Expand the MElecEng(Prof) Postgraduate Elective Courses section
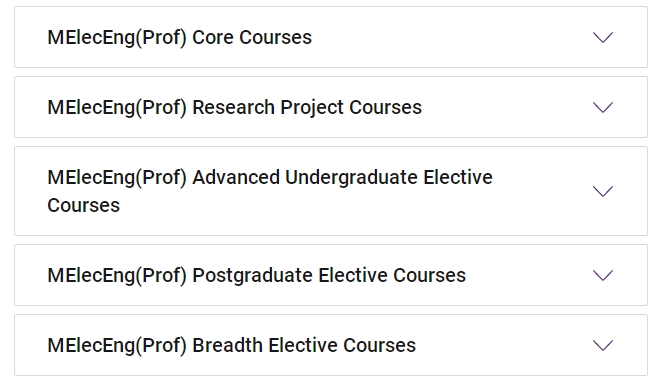The height and width of the screenshot is (383, 665). (331, 275)
